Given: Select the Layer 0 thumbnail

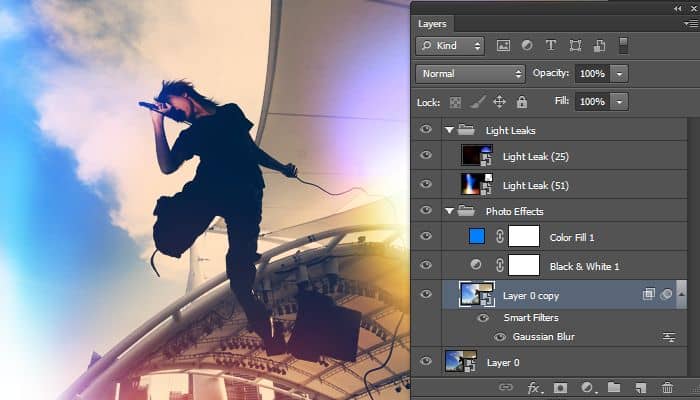Looking at the screenshot, I should pyautogui.click(x=460, y=362).
